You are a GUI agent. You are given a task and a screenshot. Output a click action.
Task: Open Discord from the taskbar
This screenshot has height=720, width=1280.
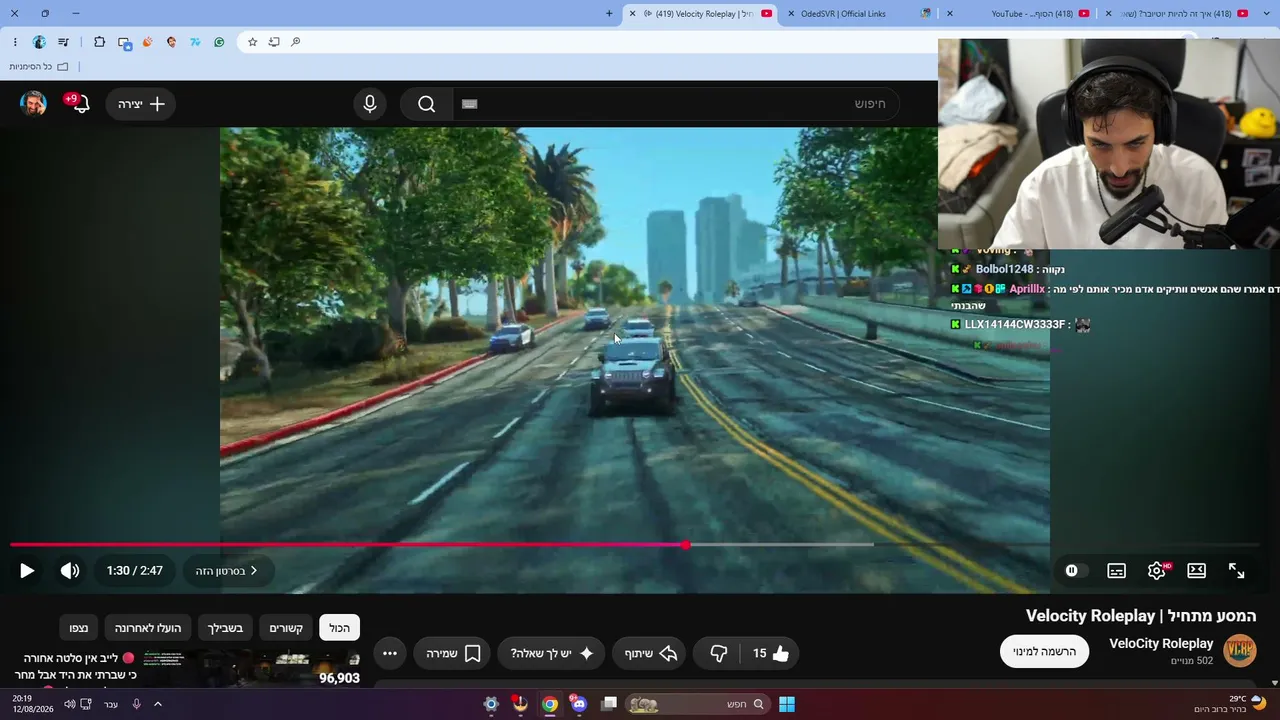(579, 705)
